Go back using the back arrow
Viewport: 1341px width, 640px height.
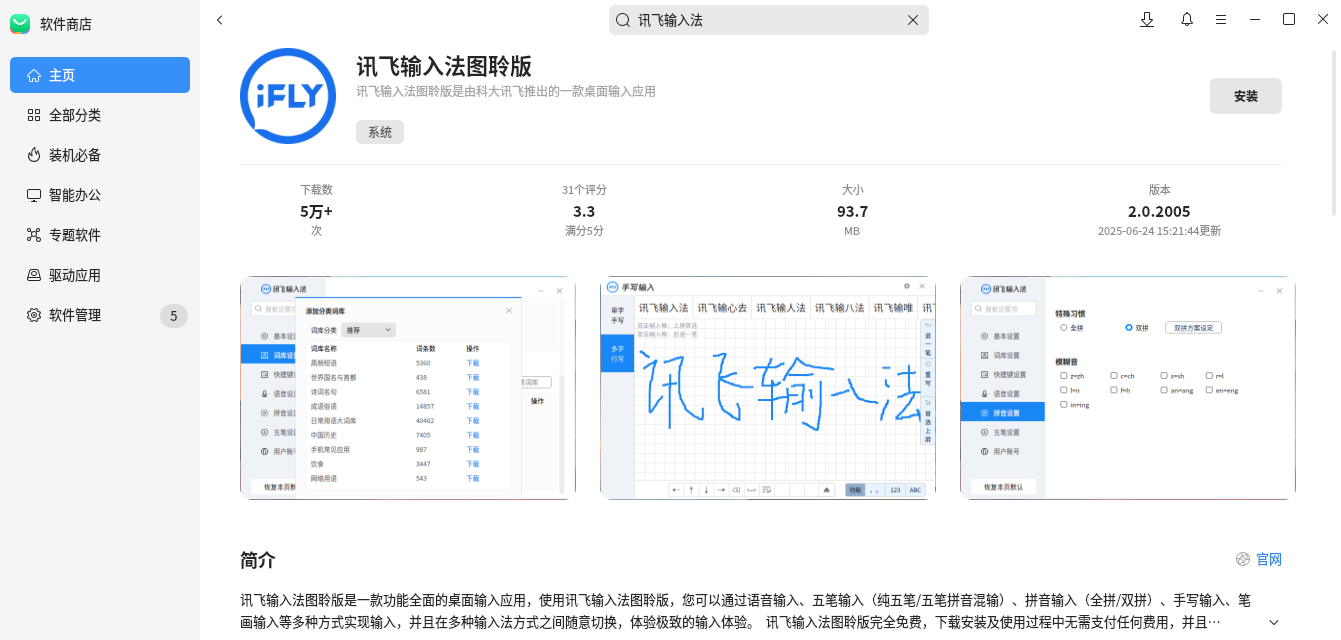(220, 20)
